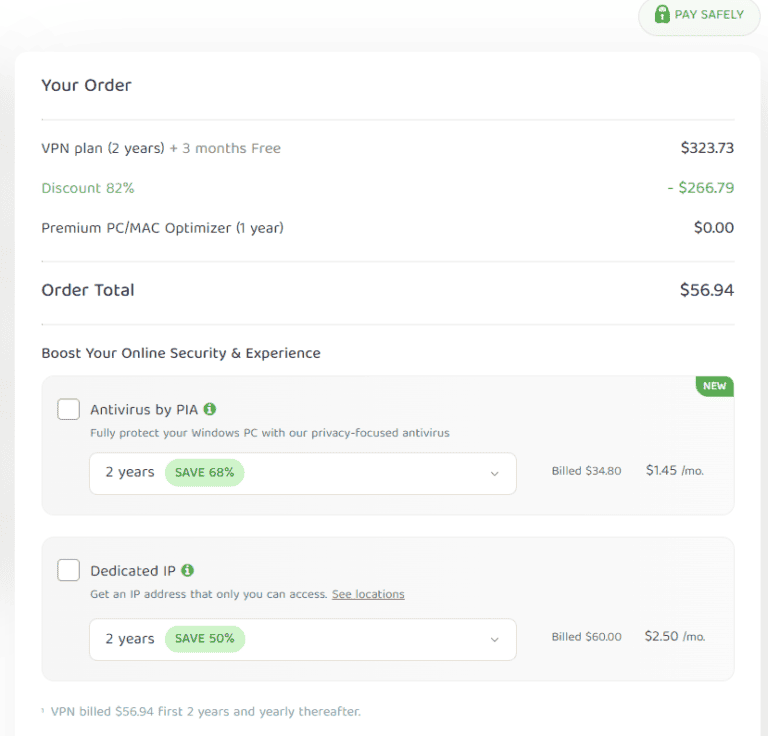Click the green Discount 82% text
This screenshot has height=736, width=768.
(x=88, y=188)
